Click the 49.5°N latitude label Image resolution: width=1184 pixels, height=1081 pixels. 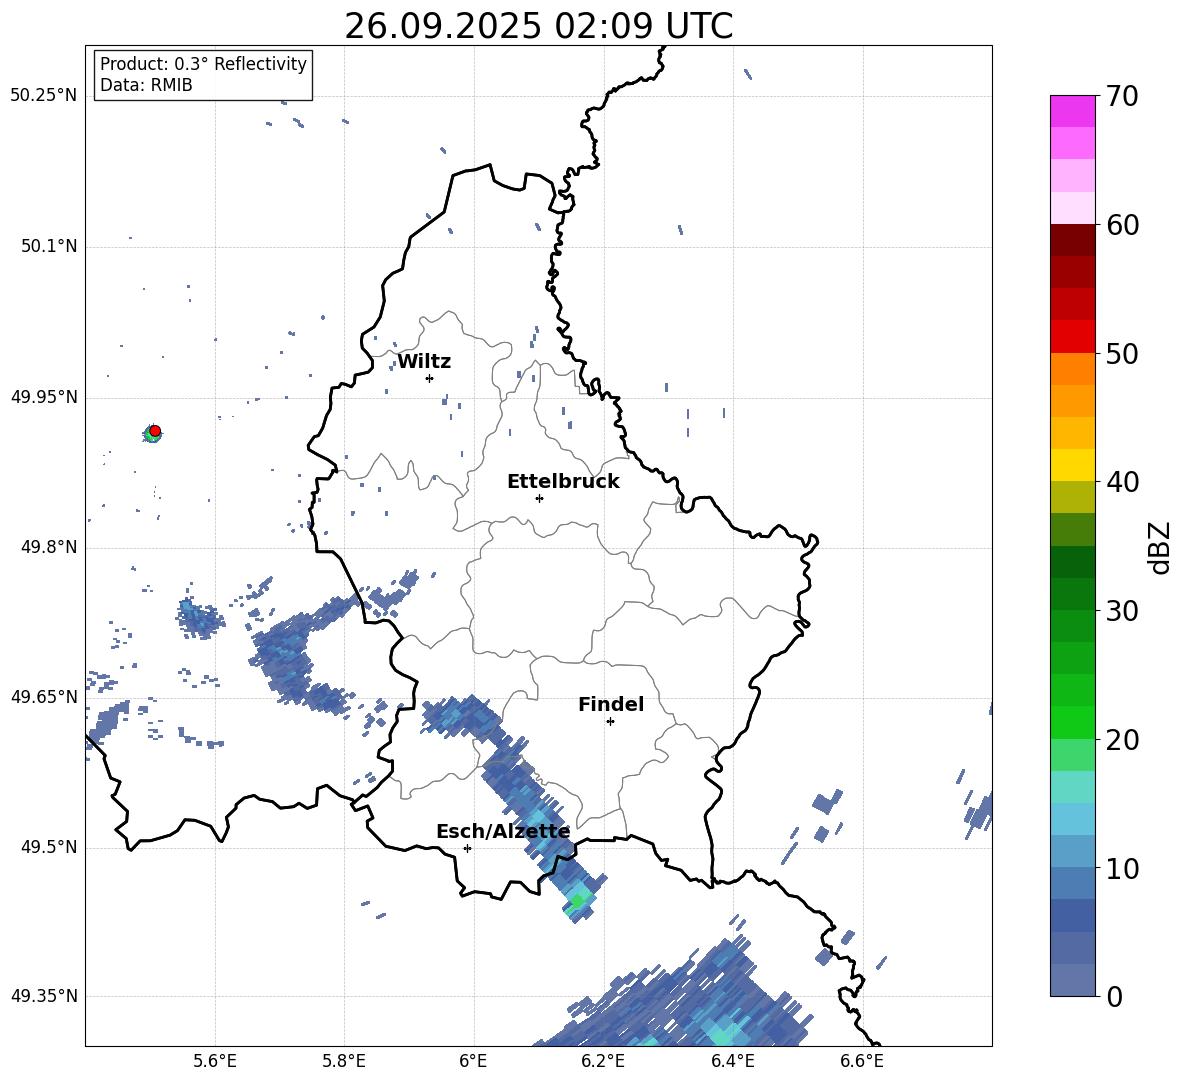click(48, 847)
